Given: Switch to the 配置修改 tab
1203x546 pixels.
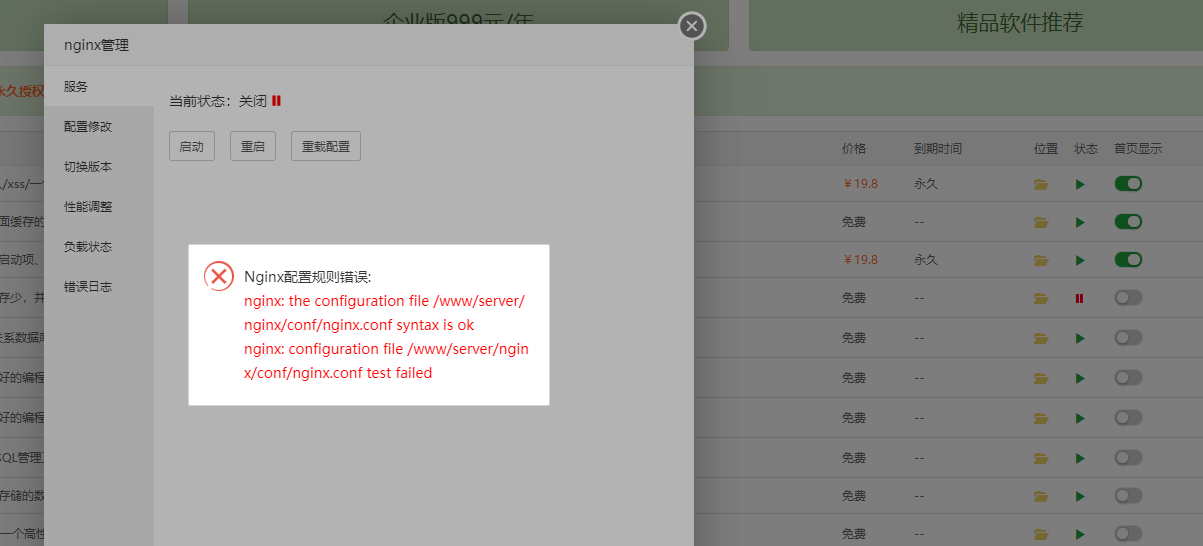Looking at the screenshot, I should (x=99, y=127).
